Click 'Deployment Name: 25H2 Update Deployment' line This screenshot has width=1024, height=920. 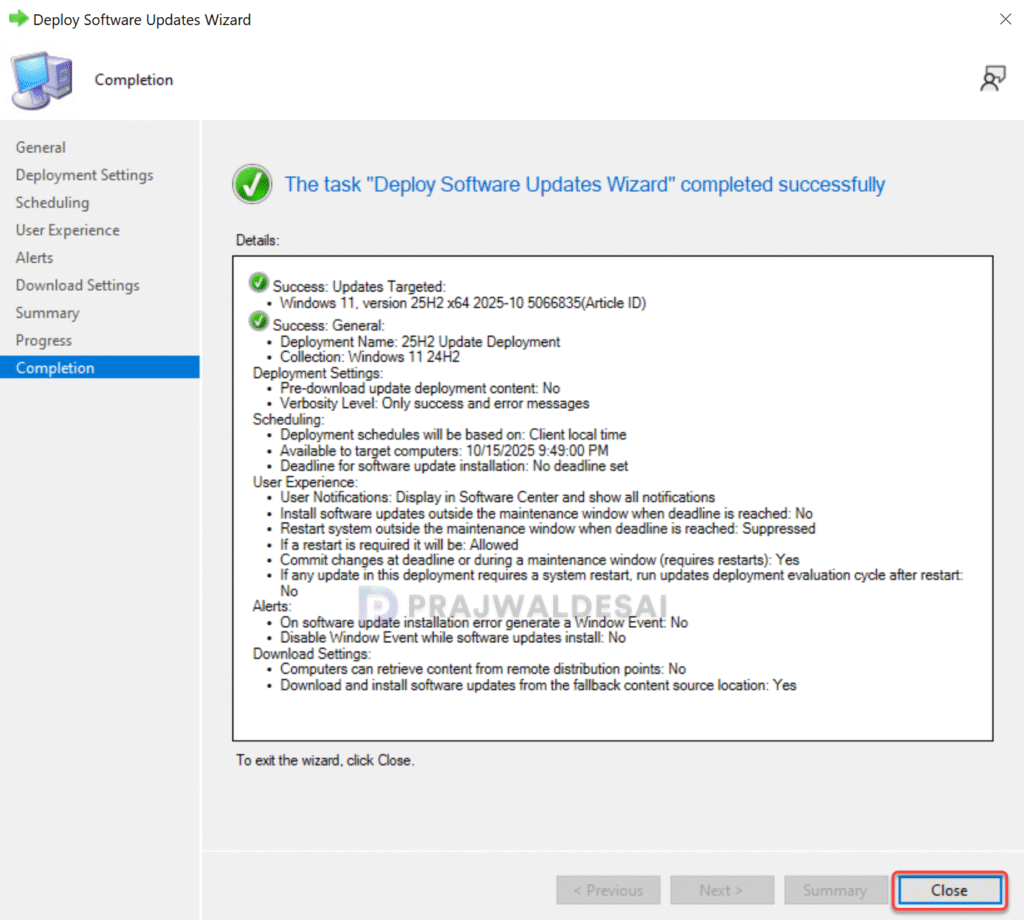tap(420, 341)
